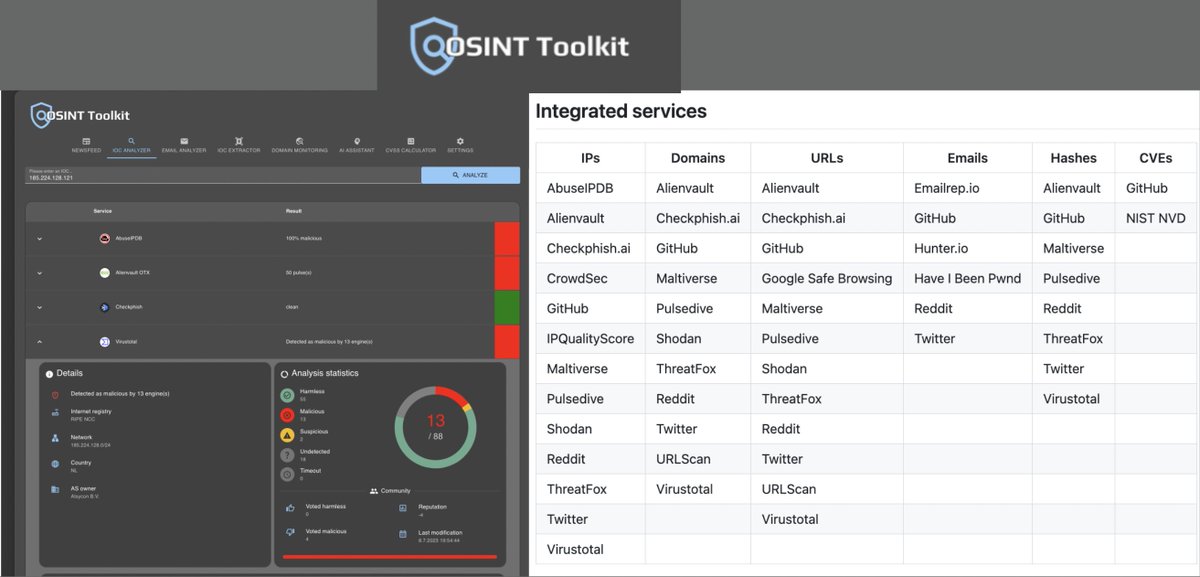Select the CVSS Calculator icon
This screenshot has height=577, width=1200.
tap(412, 141)
